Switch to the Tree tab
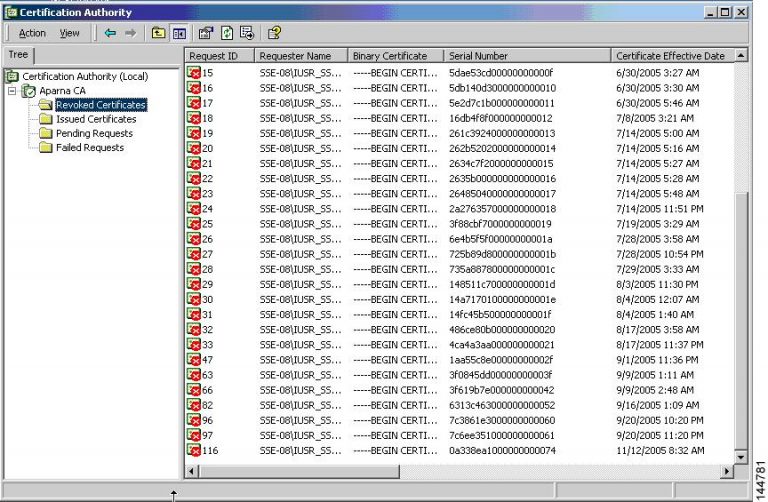 coord(18,55)
